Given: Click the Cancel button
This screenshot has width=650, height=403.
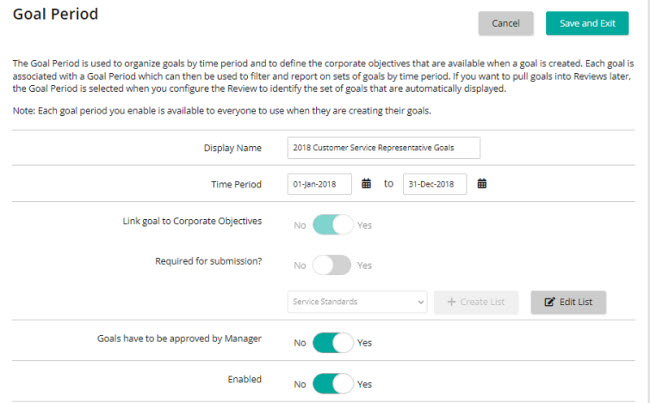Looking at the screenshot, I should (506, 23).
